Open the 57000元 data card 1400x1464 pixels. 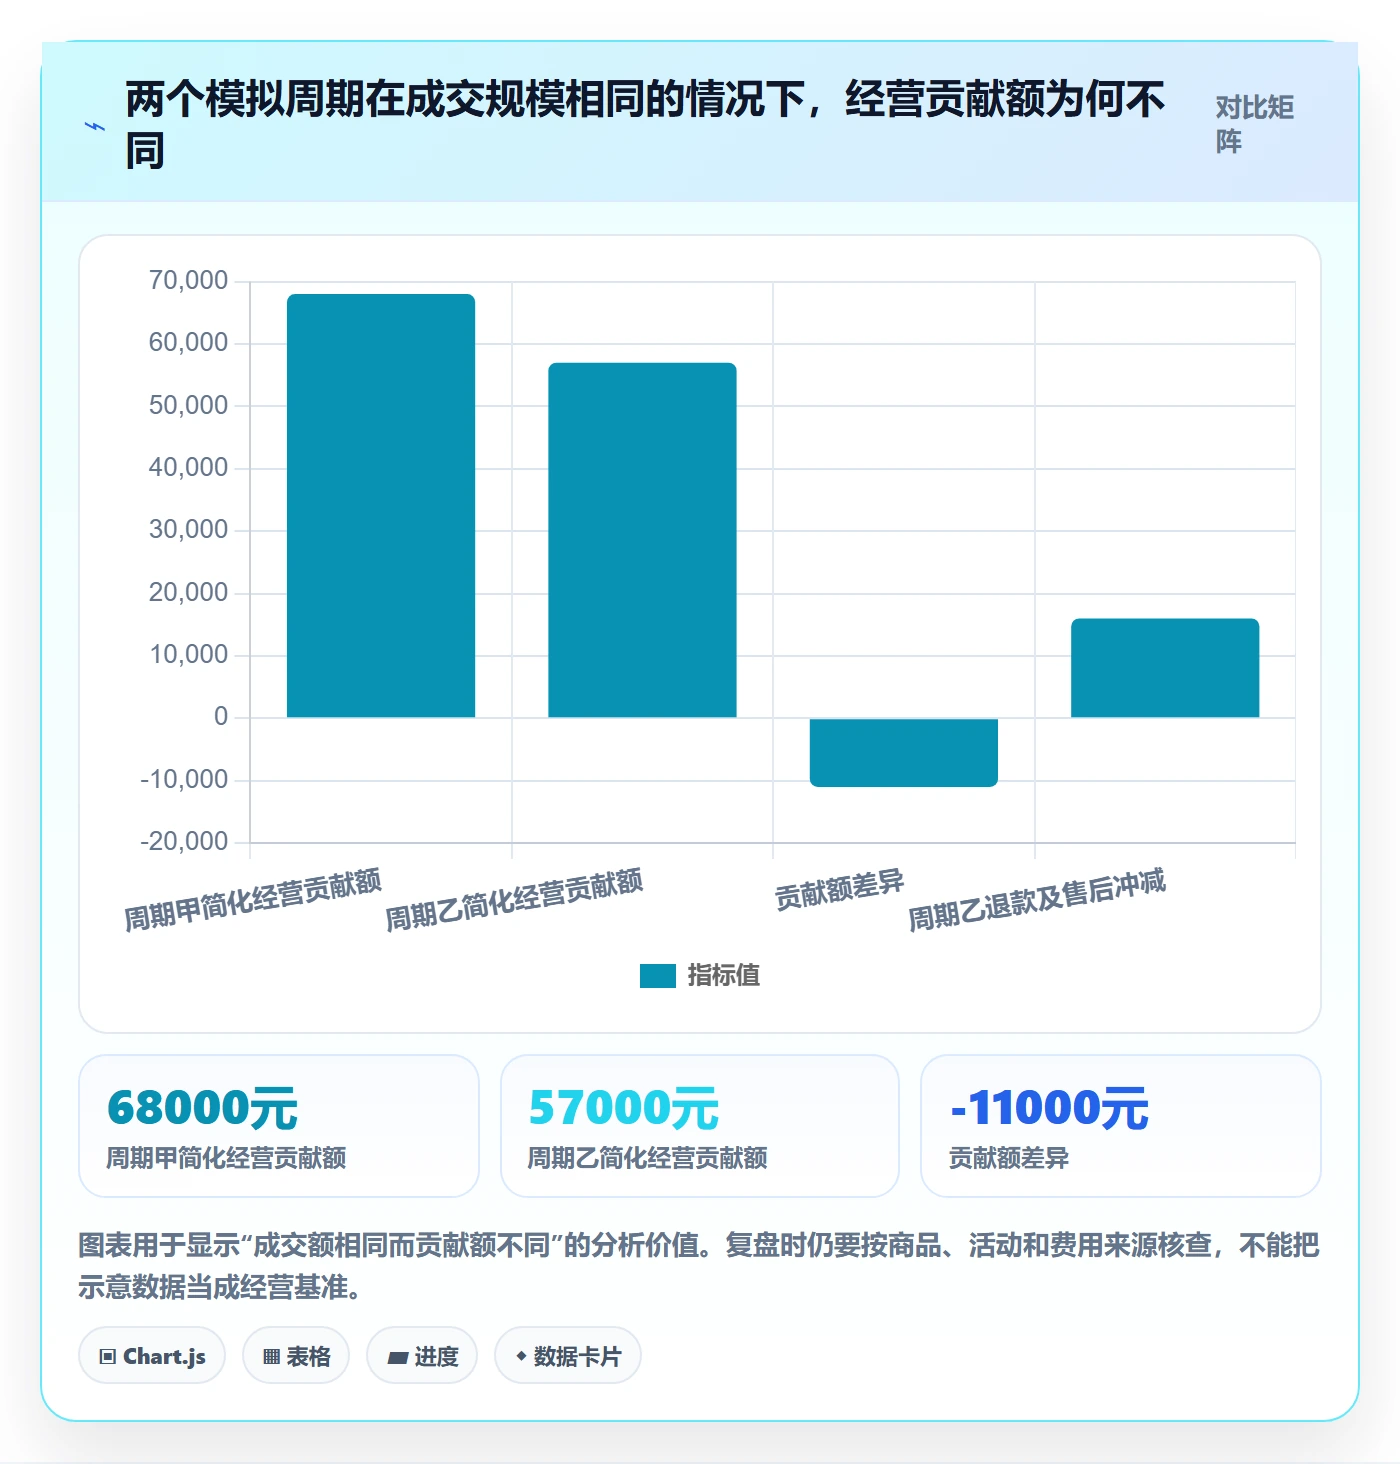click(x=700, y=1126)
